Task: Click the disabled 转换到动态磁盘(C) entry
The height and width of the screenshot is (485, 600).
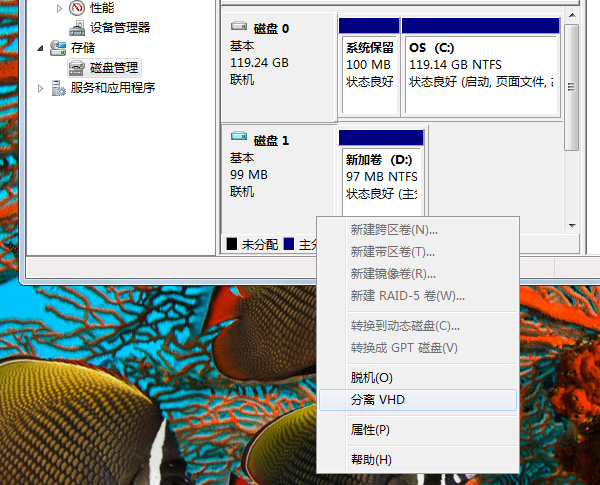Action: tap(418, 326)
